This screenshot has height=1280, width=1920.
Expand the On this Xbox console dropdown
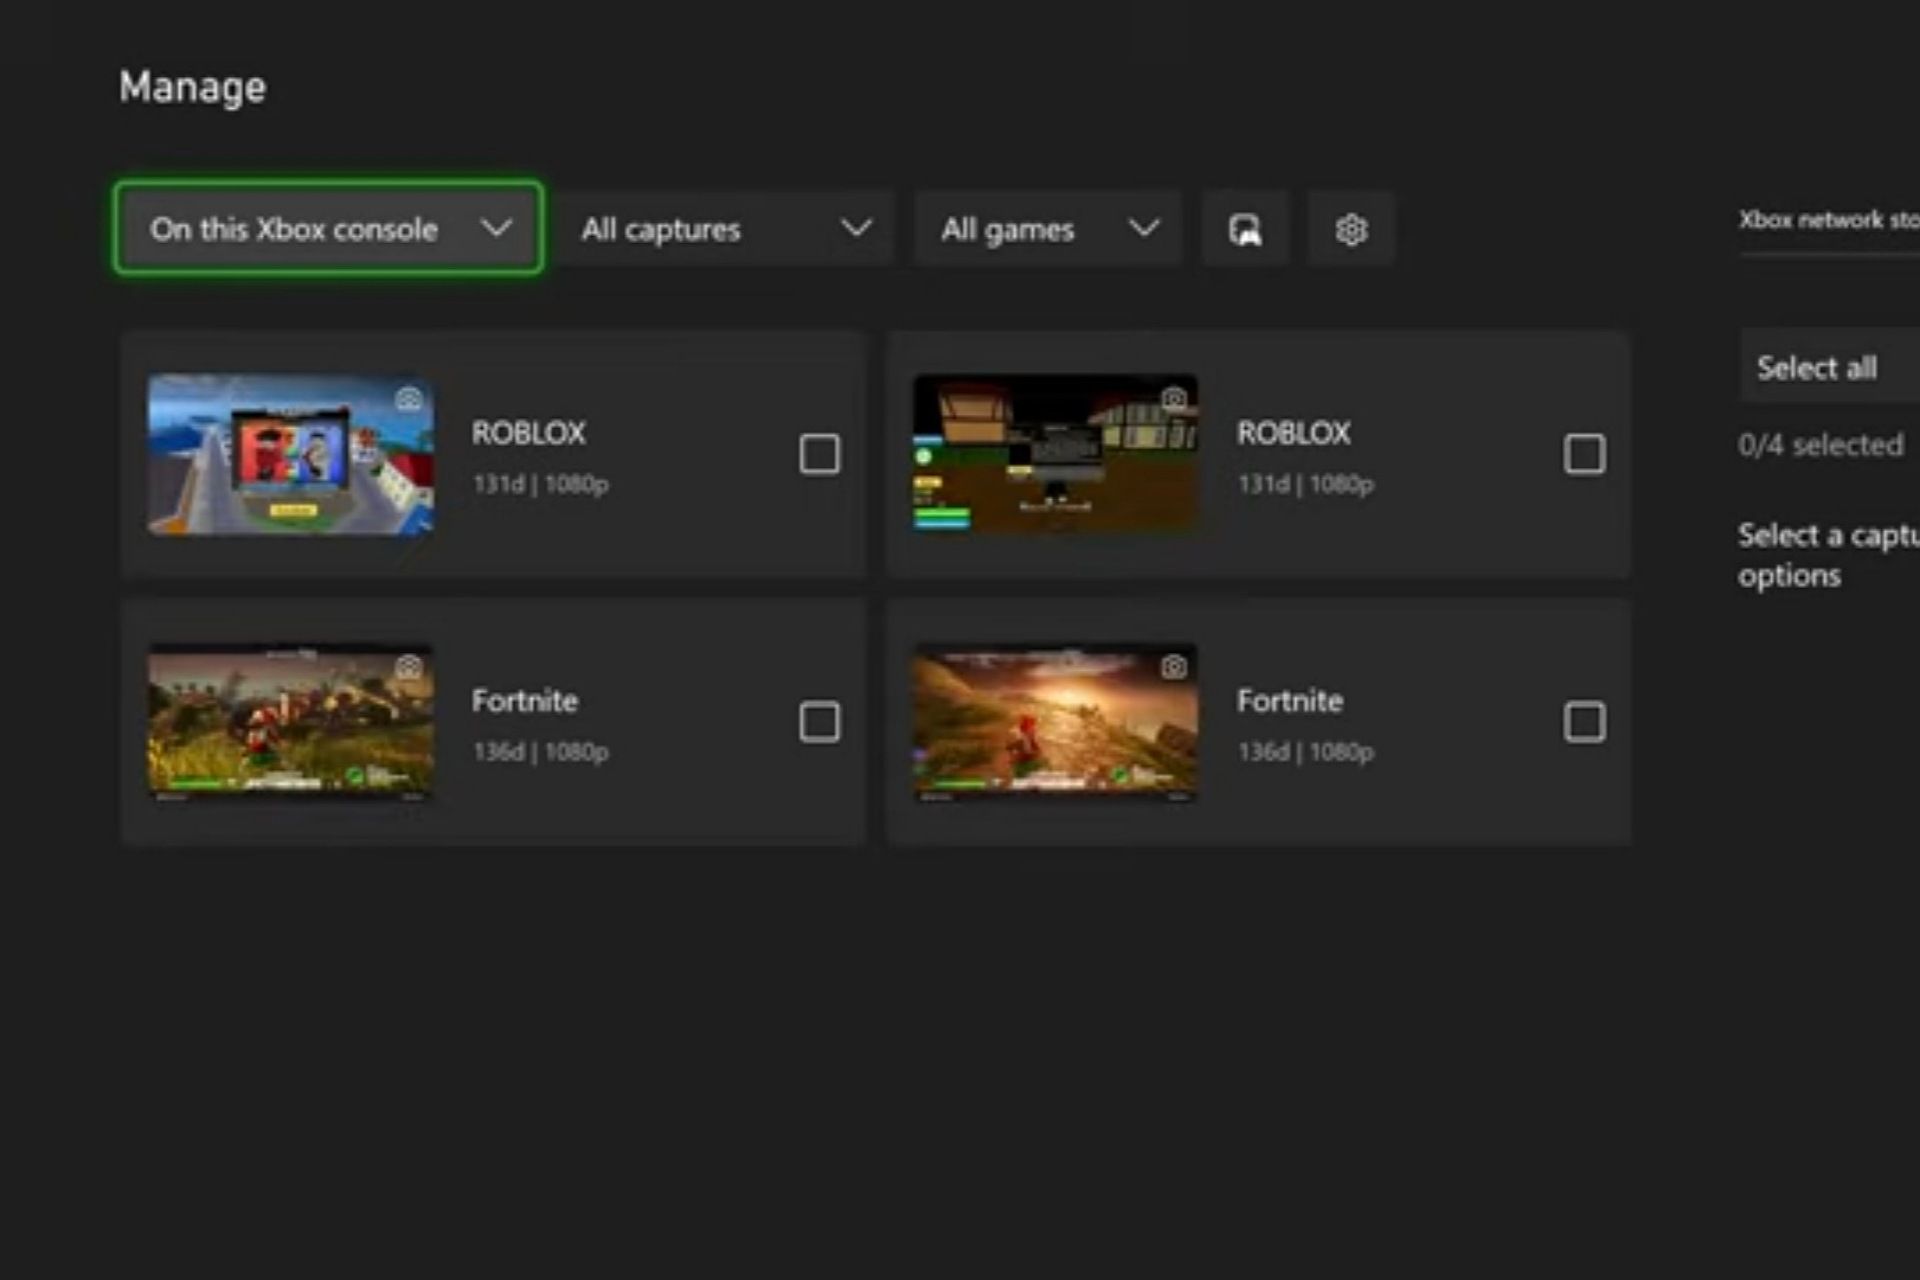(329, 229)
